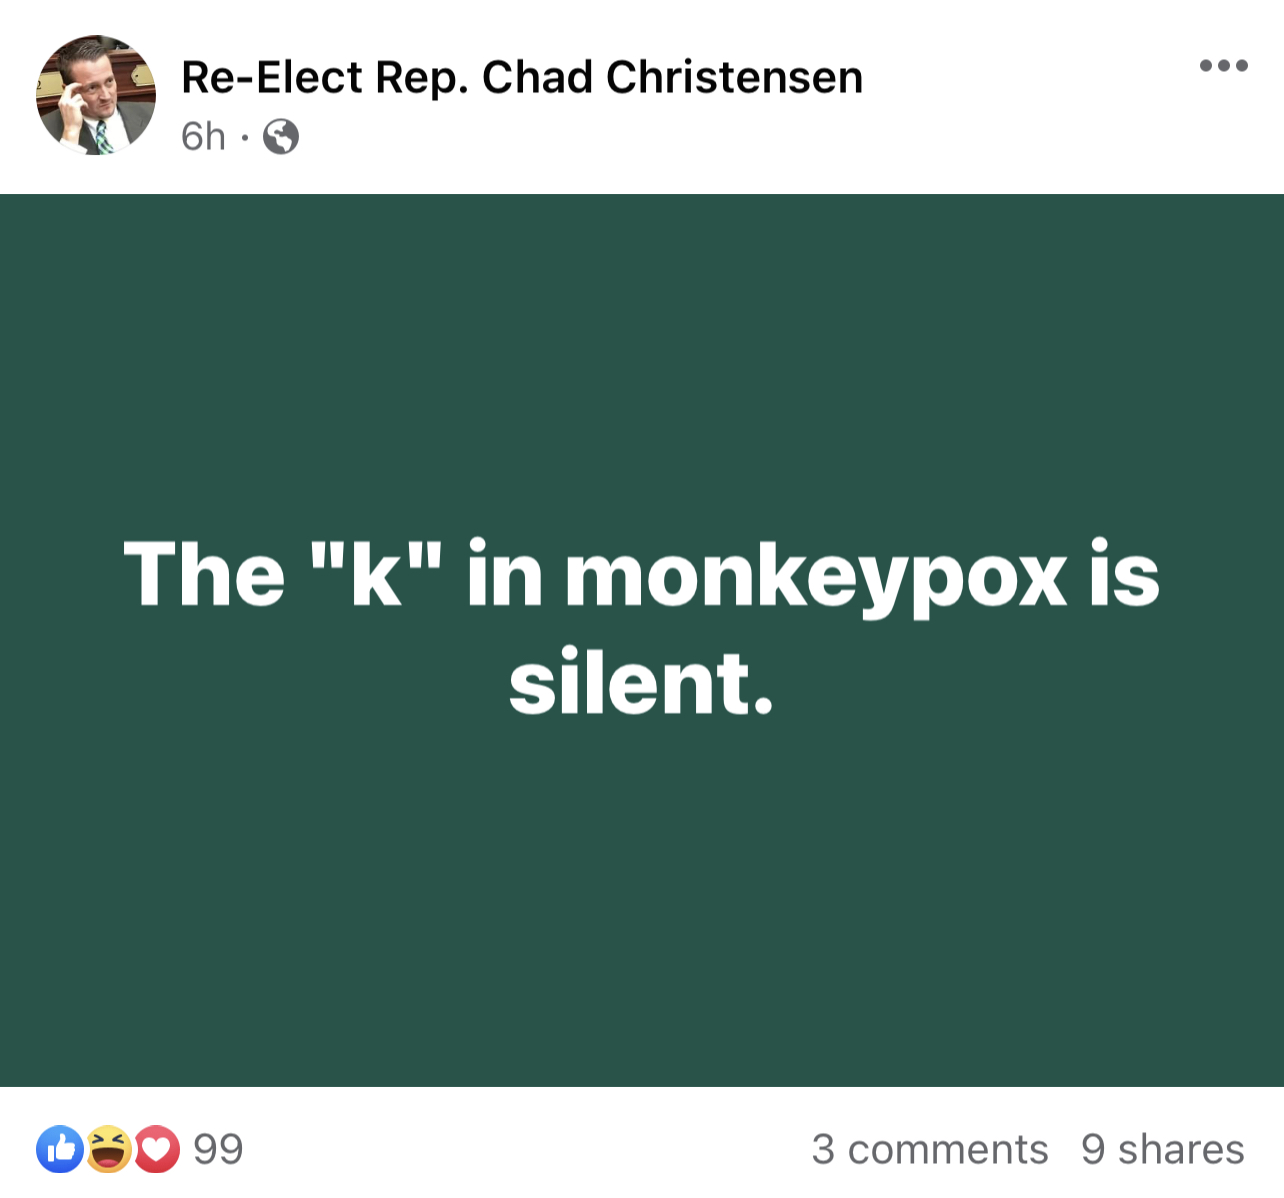Click the engagement summary row
Screen dimensions: 1284x1198
coord(642,1149)
